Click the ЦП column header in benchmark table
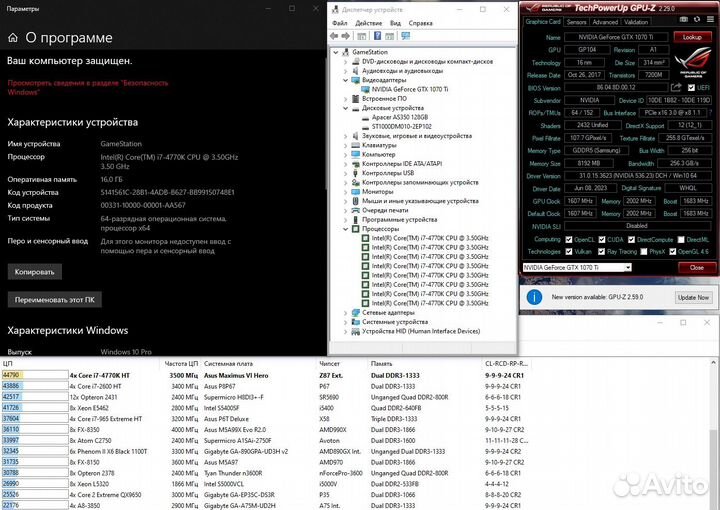Viewport: 720px width, 510px height. tap(8, 364)
